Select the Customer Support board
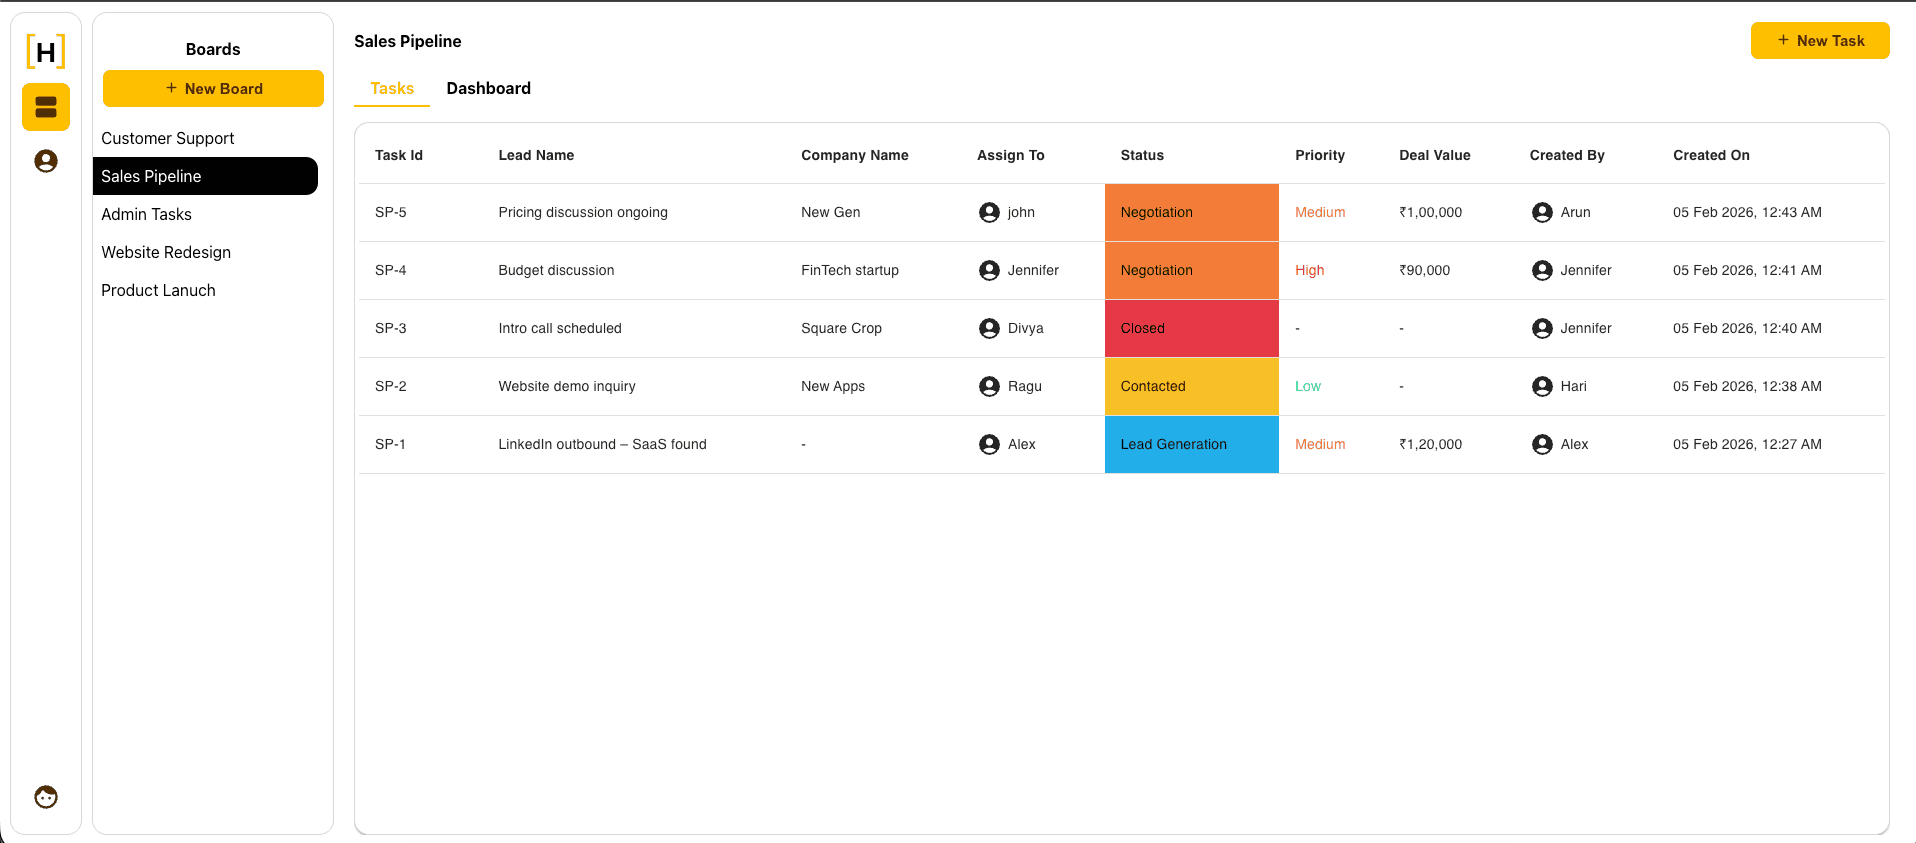 click(168, 138)
